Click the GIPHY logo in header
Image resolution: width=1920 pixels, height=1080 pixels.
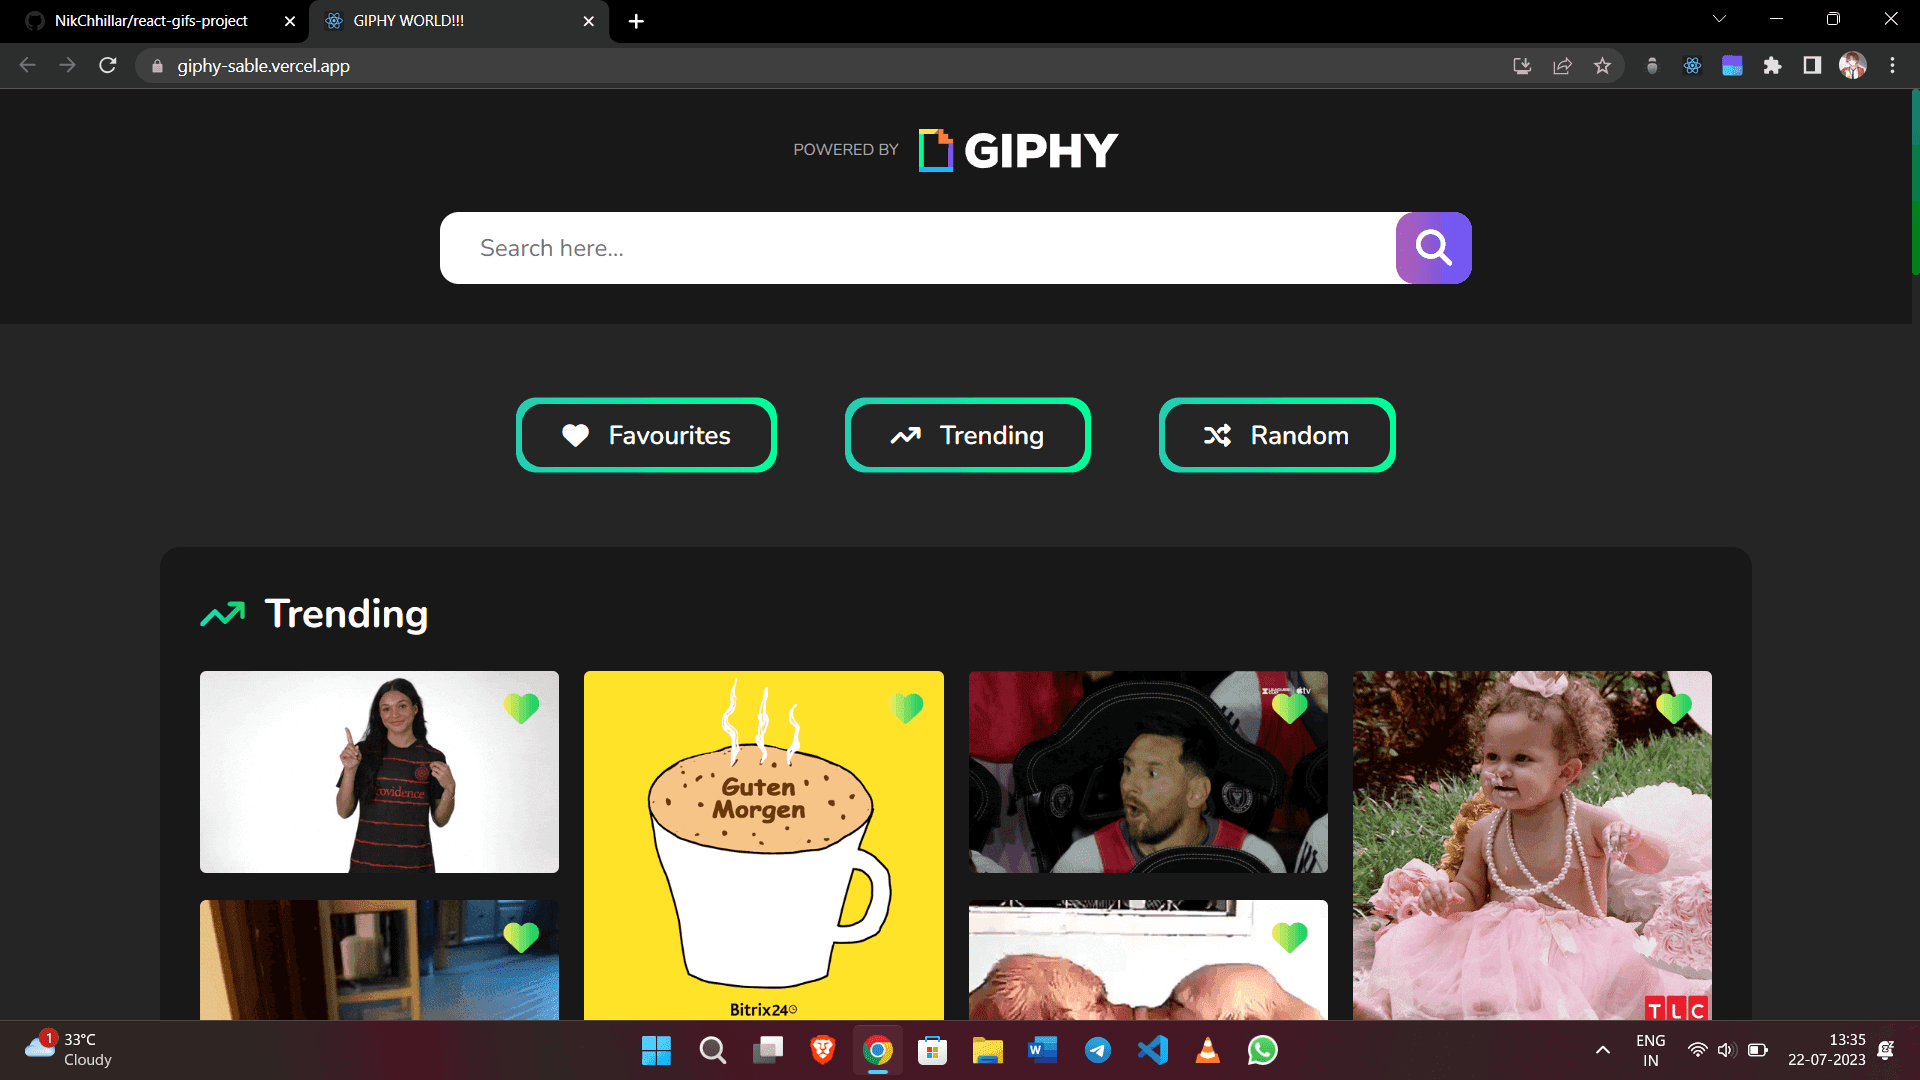tap(1018, 150)
